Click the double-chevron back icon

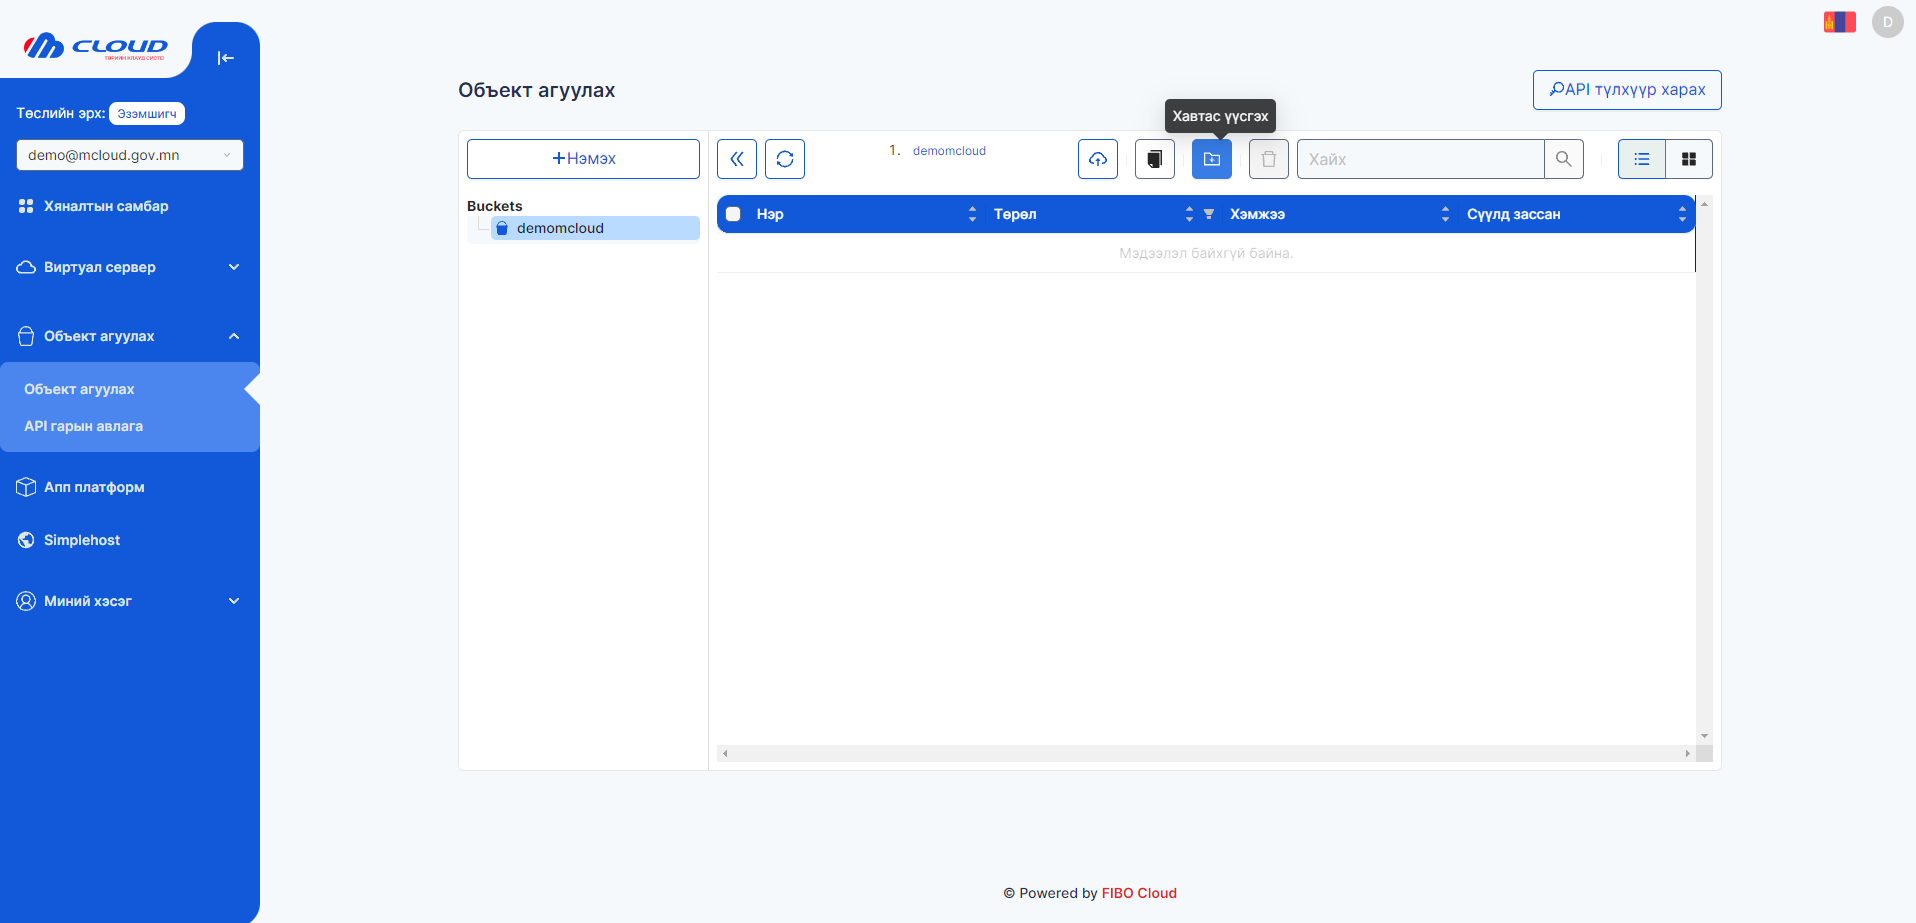pyautogui.click(x=737, y=159)
